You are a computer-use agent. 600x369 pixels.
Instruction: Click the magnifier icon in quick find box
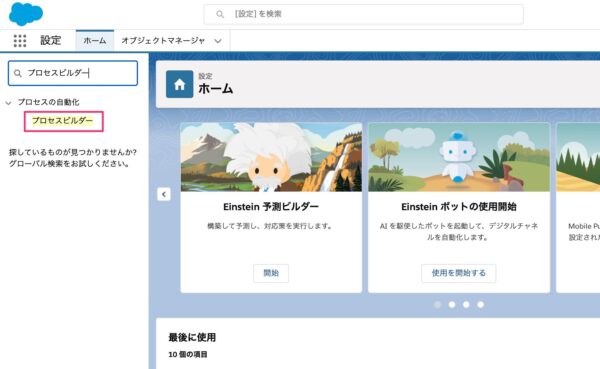(18, 73)
